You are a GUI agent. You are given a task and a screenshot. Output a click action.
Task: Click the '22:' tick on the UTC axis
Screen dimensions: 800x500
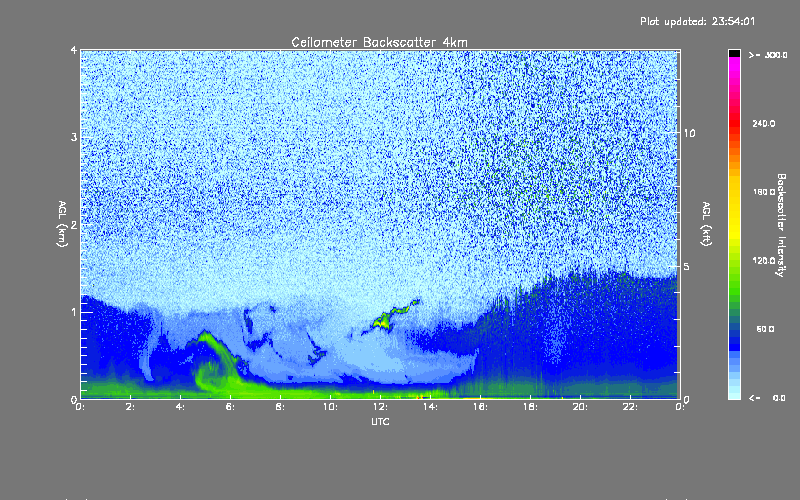point(630,407)
